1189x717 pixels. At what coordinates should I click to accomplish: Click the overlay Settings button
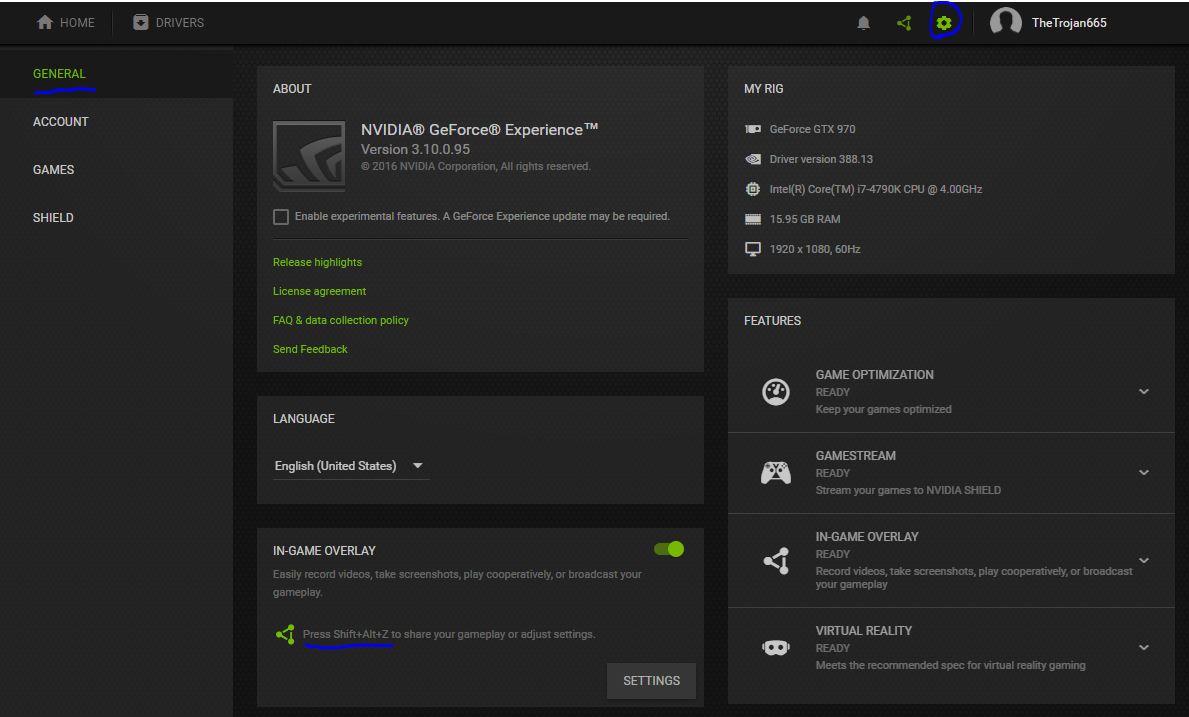651,681
